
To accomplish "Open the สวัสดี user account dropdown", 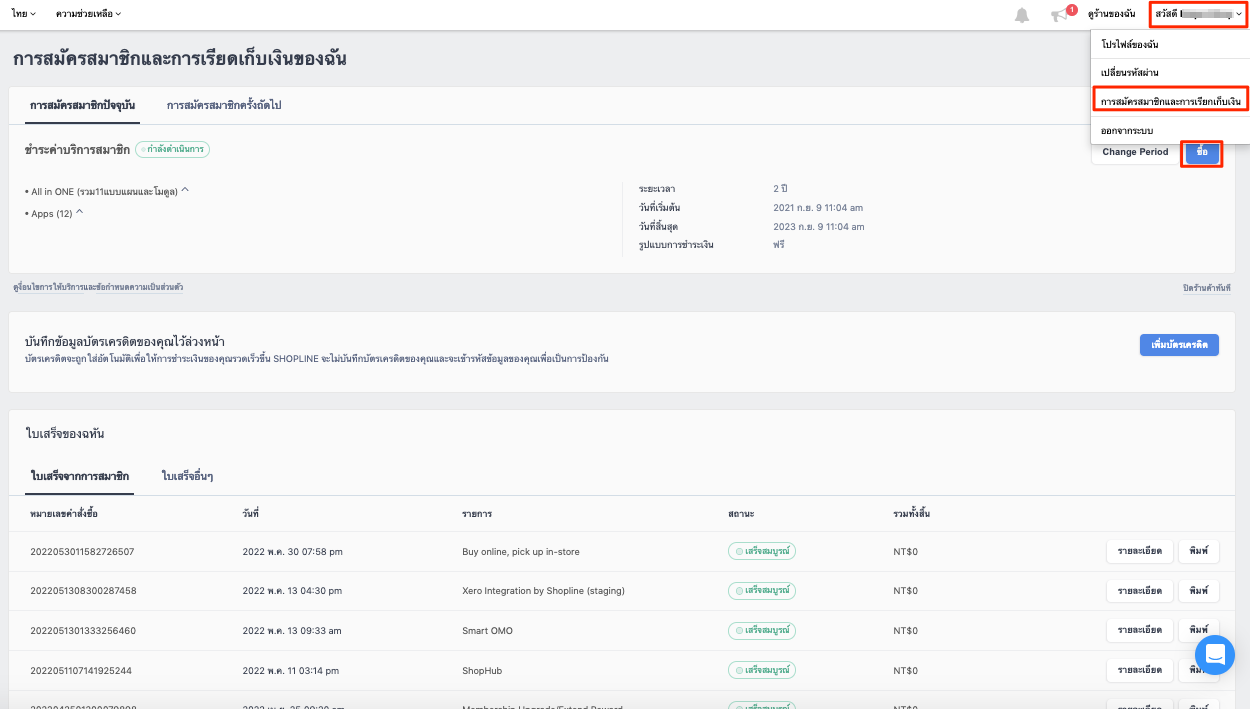I will (1198, 14).
